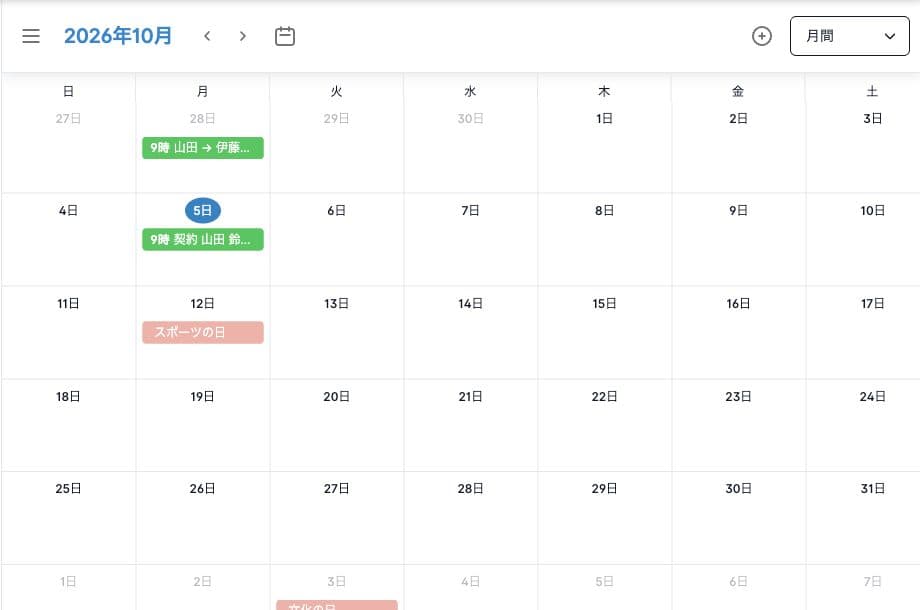
Task: Select date 11日
Action: [68, 304]
